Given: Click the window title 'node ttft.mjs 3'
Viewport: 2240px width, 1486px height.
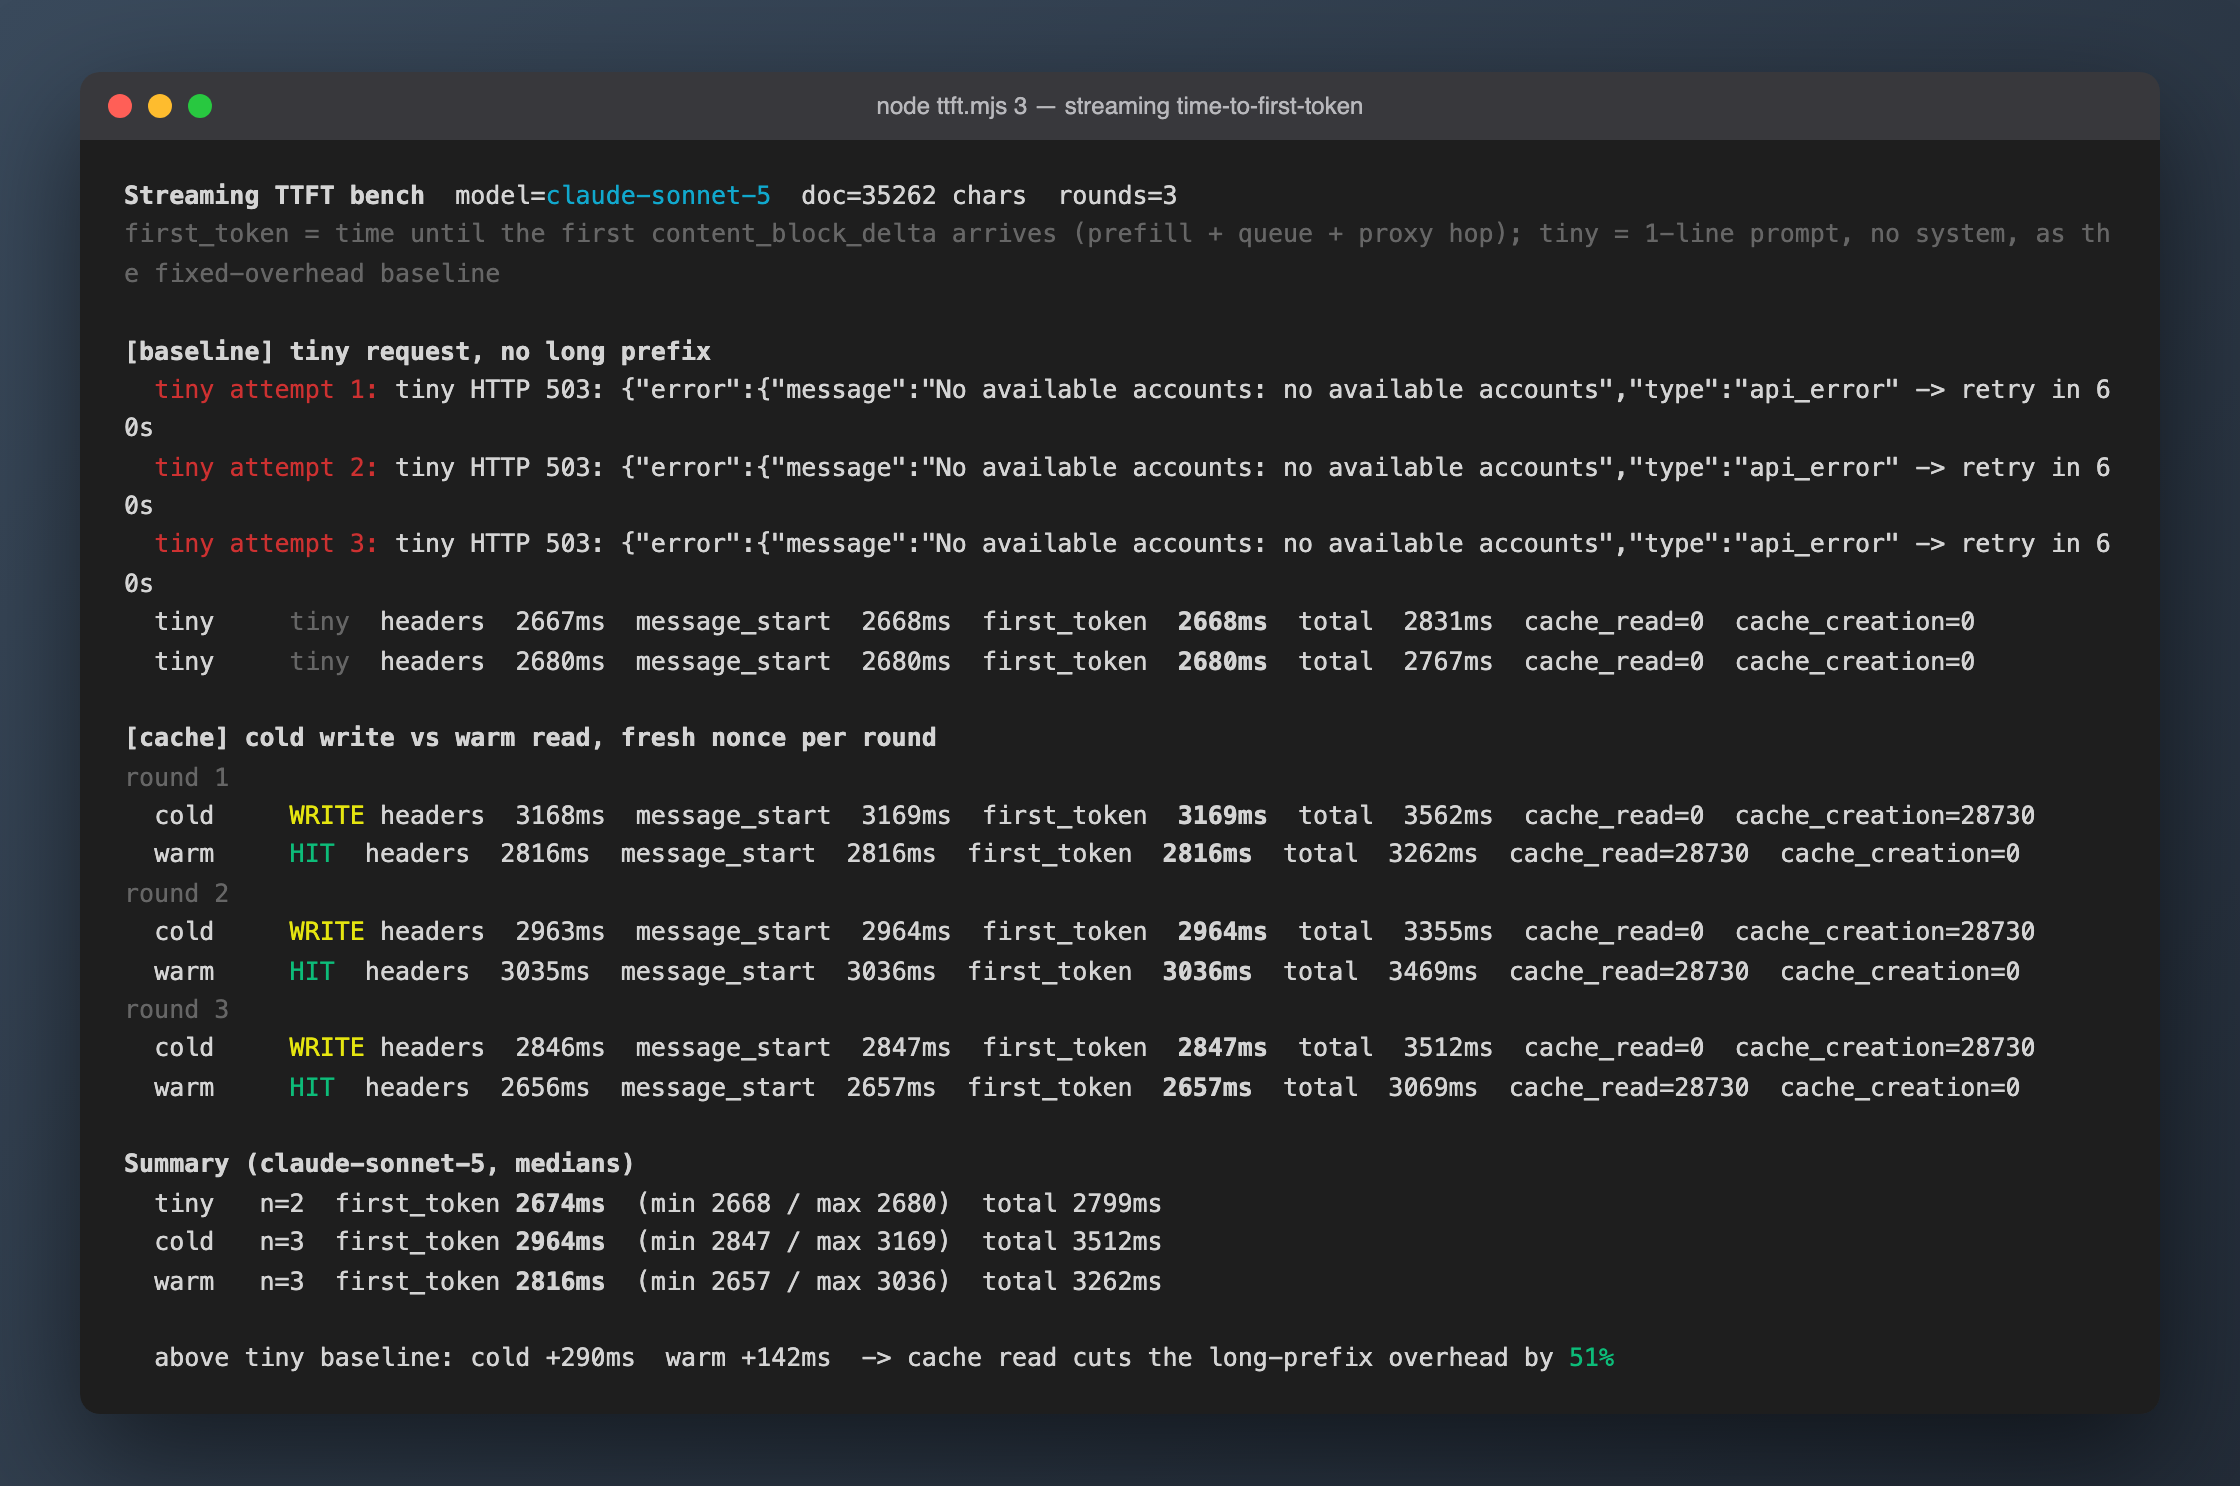Looking at the screenshot, I should click(951, 106).
